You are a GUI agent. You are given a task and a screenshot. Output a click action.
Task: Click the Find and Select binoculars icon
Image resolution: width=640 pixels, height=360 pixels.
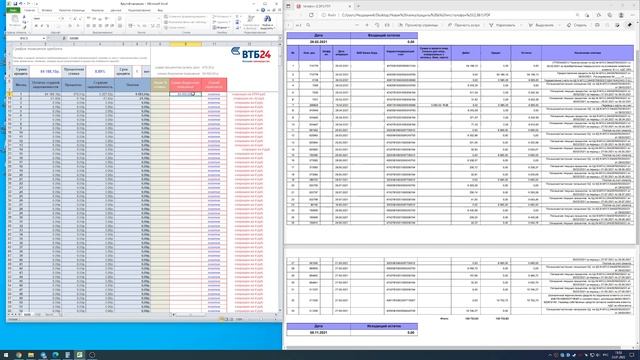coord(267,22)
